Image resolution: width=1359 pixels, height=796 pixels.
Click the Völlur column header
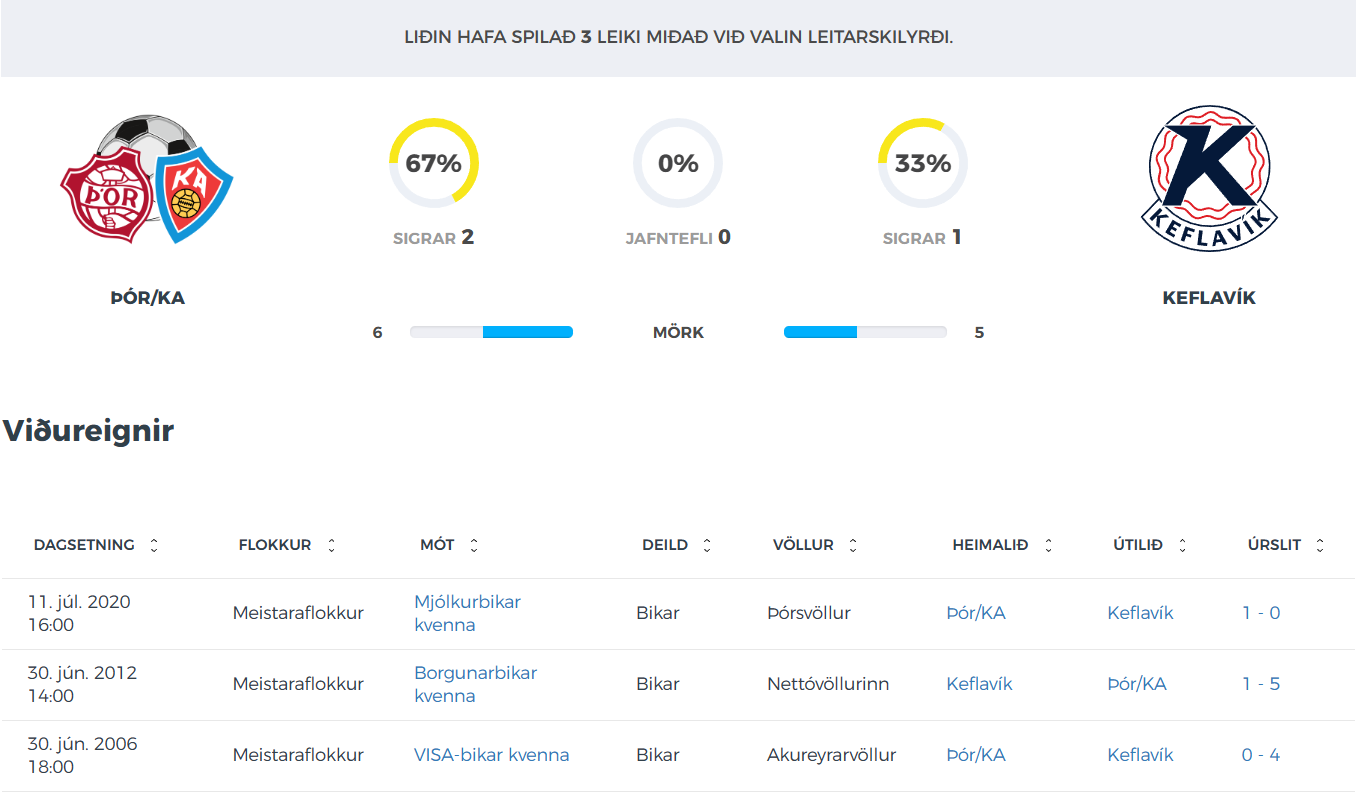coord(803,545)
